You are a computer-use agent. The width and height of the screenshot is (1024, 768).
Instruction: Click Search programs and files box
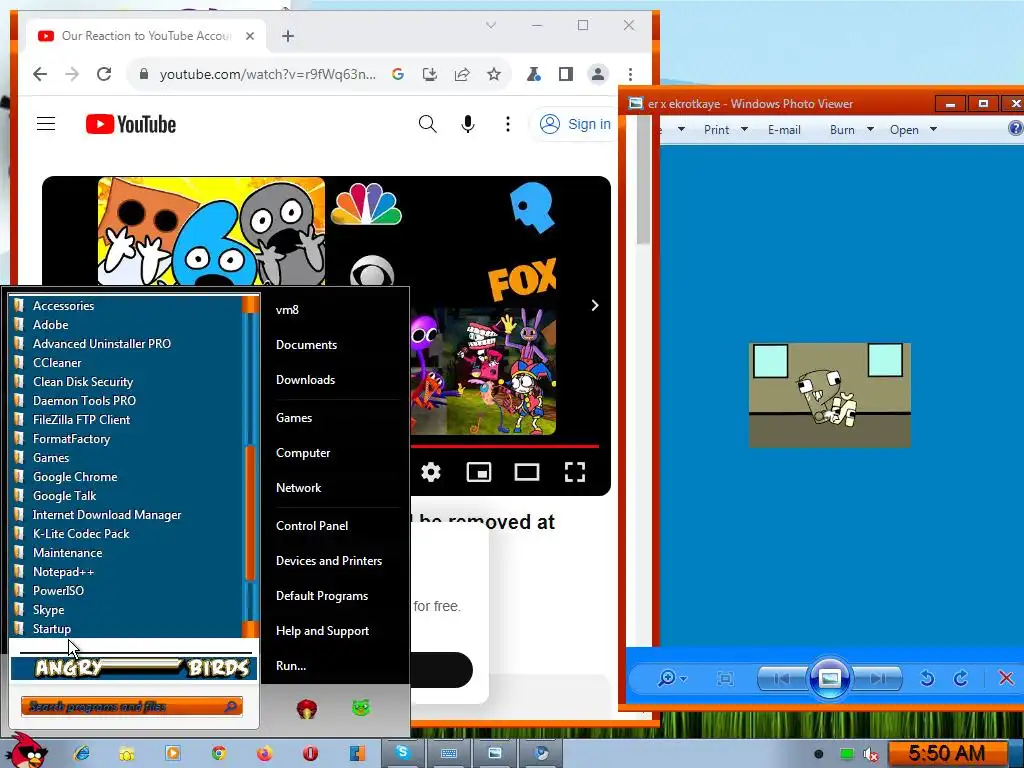[131, 706]
